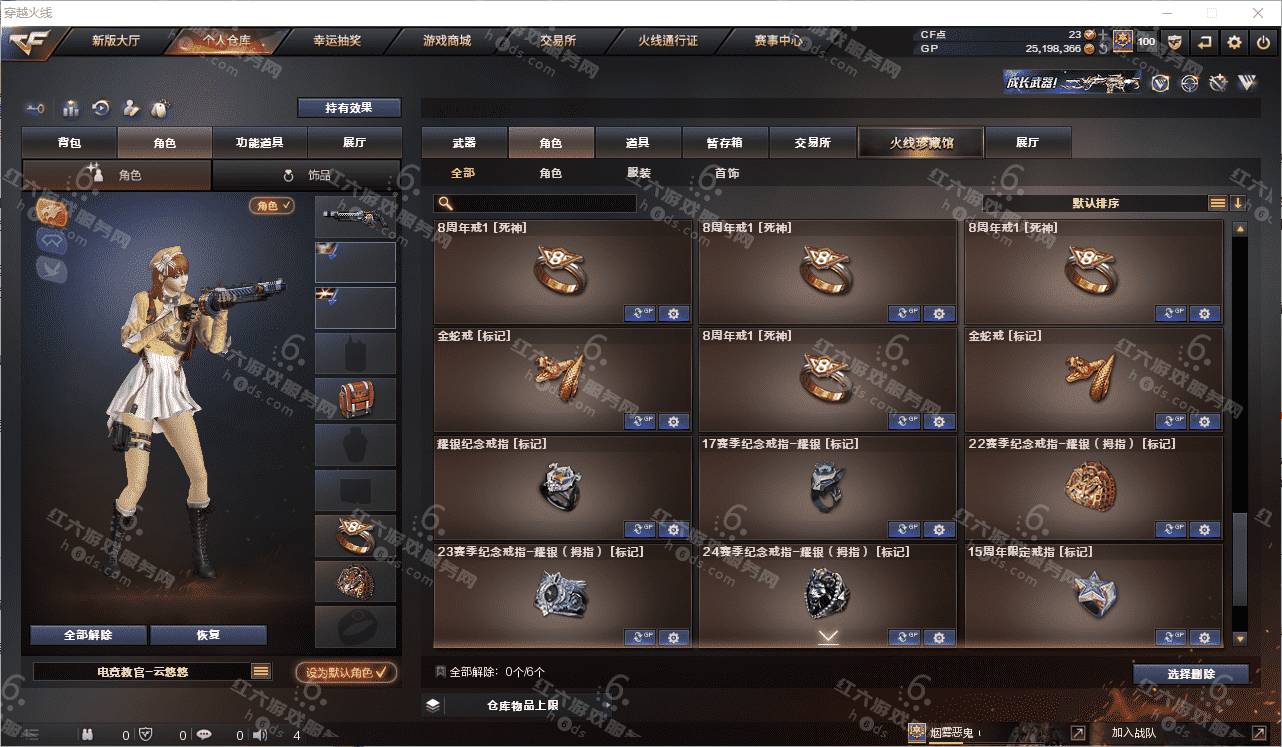Toggle 设为默认角色 checkbox button

coord(346,672)
